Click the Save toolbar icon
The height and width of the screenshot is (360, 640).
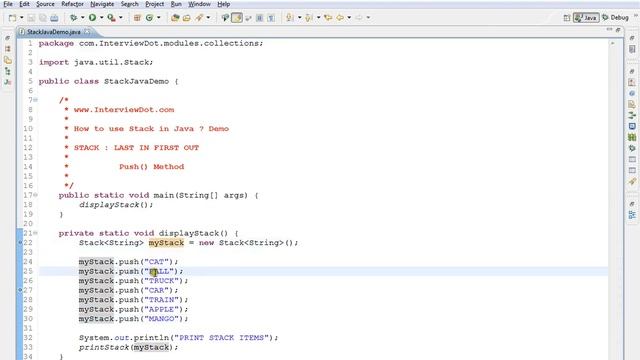[x=31, y=18]
